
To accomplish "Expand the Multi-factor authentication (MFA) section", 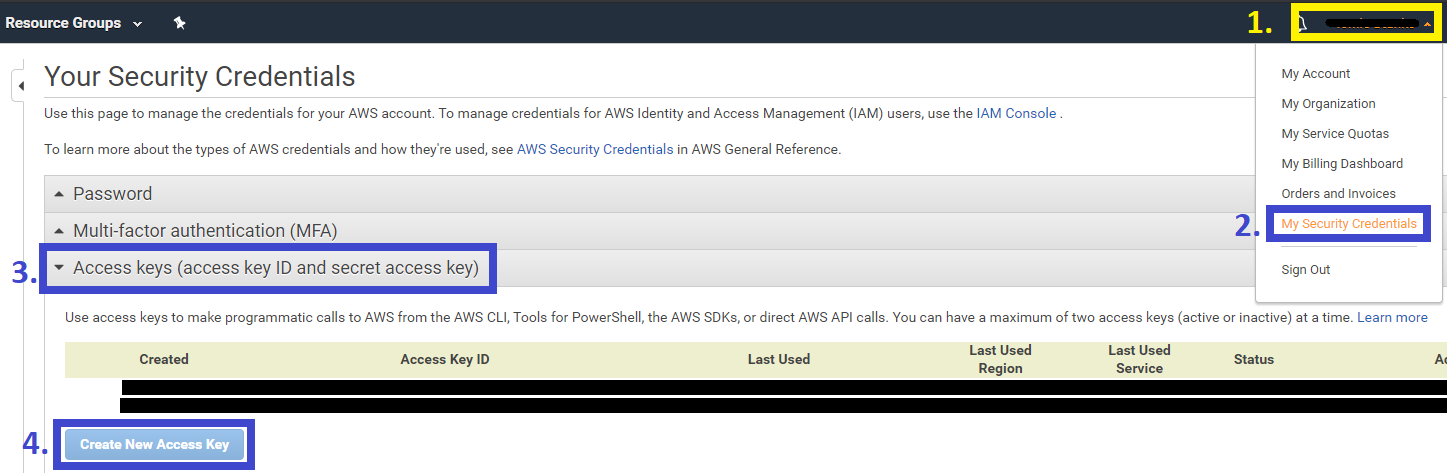I will coord(204,231).
